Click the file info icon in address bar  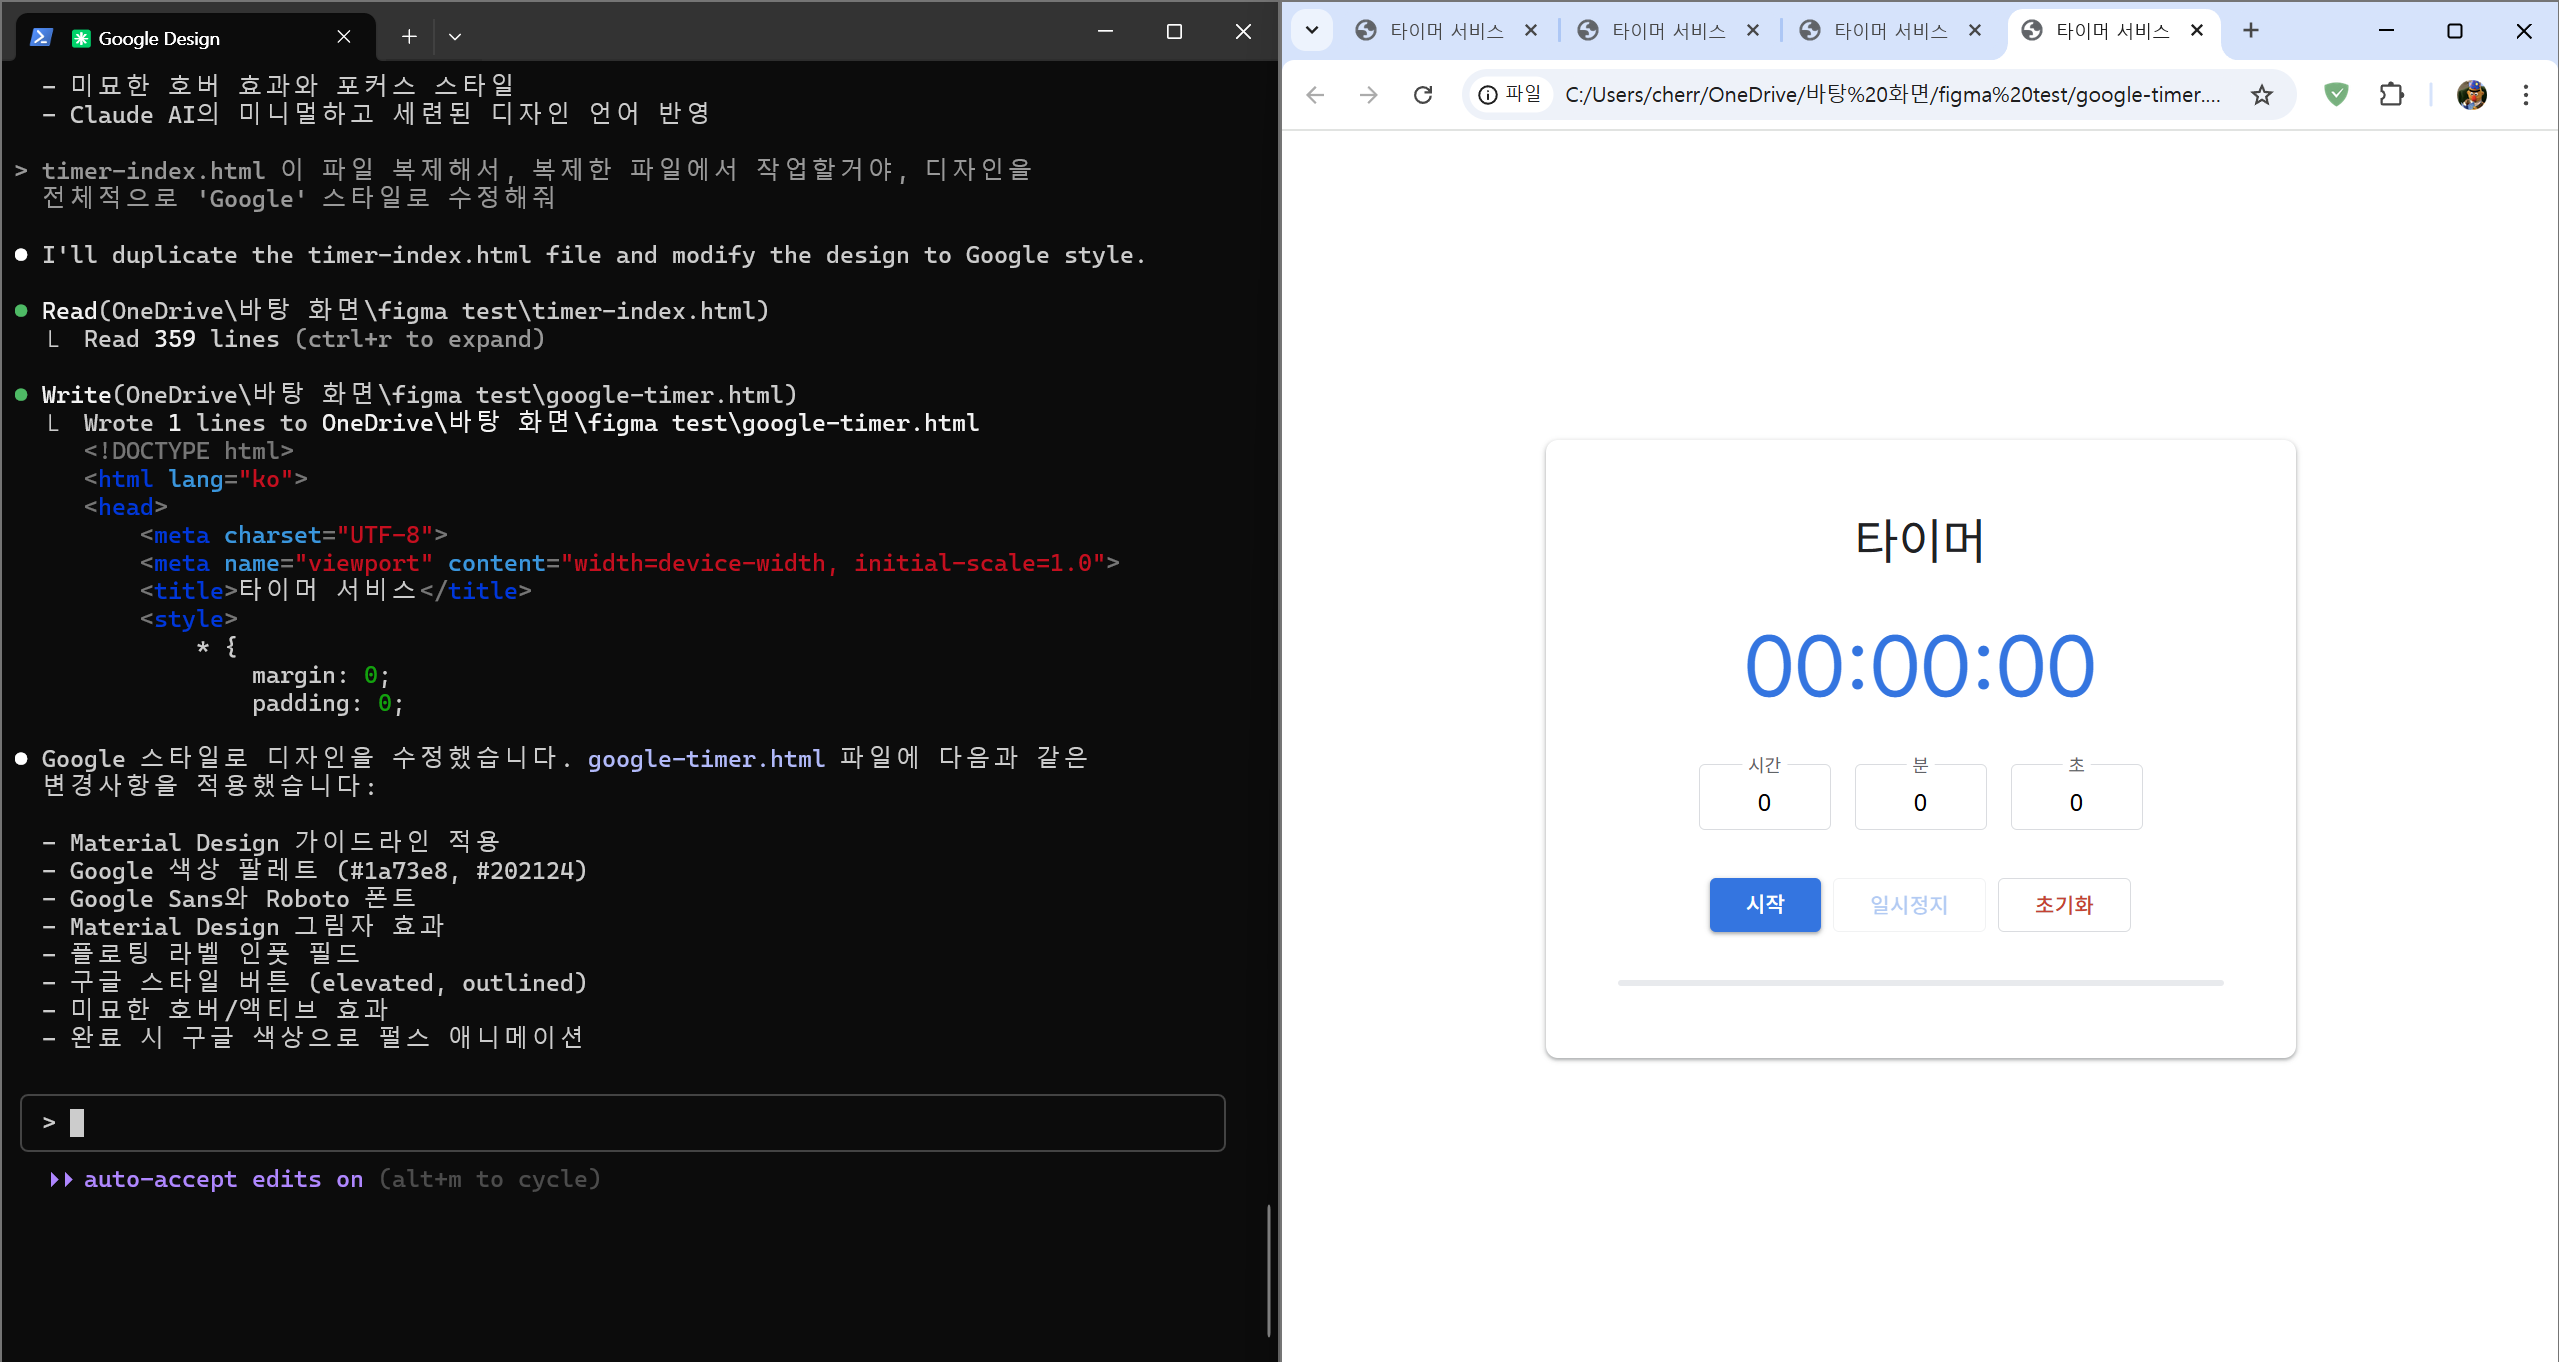(1488, 95)
